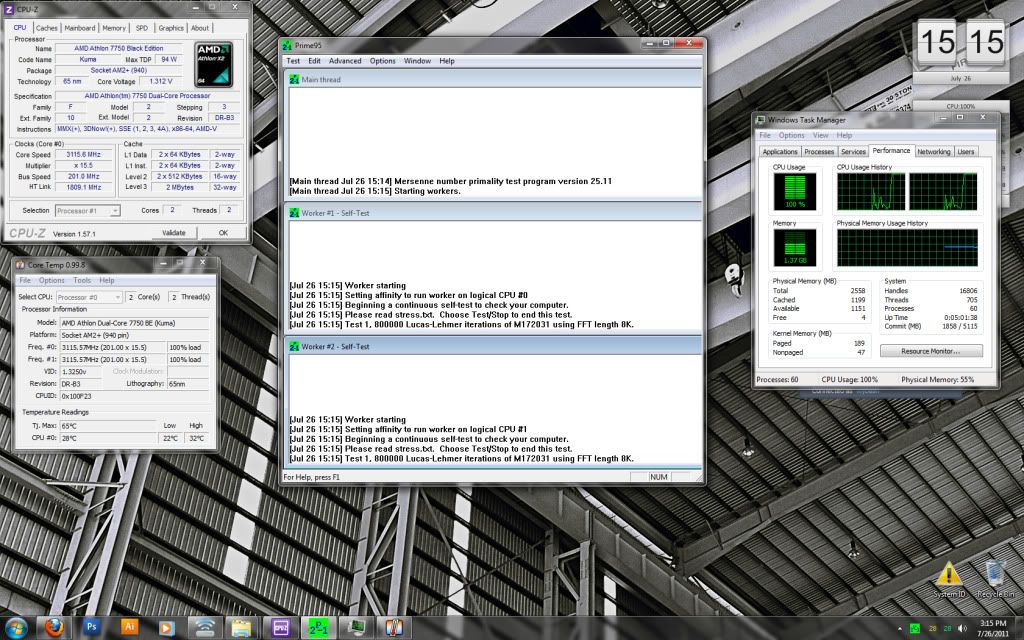Open the Select CPU dropdown in Core Temp
Viewport: 1024px width, 640px height.
click(89, 297)
